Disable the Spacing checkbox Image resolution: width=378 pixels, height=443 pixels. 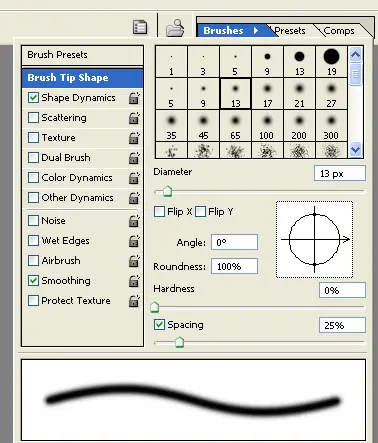tap(159, 324)
